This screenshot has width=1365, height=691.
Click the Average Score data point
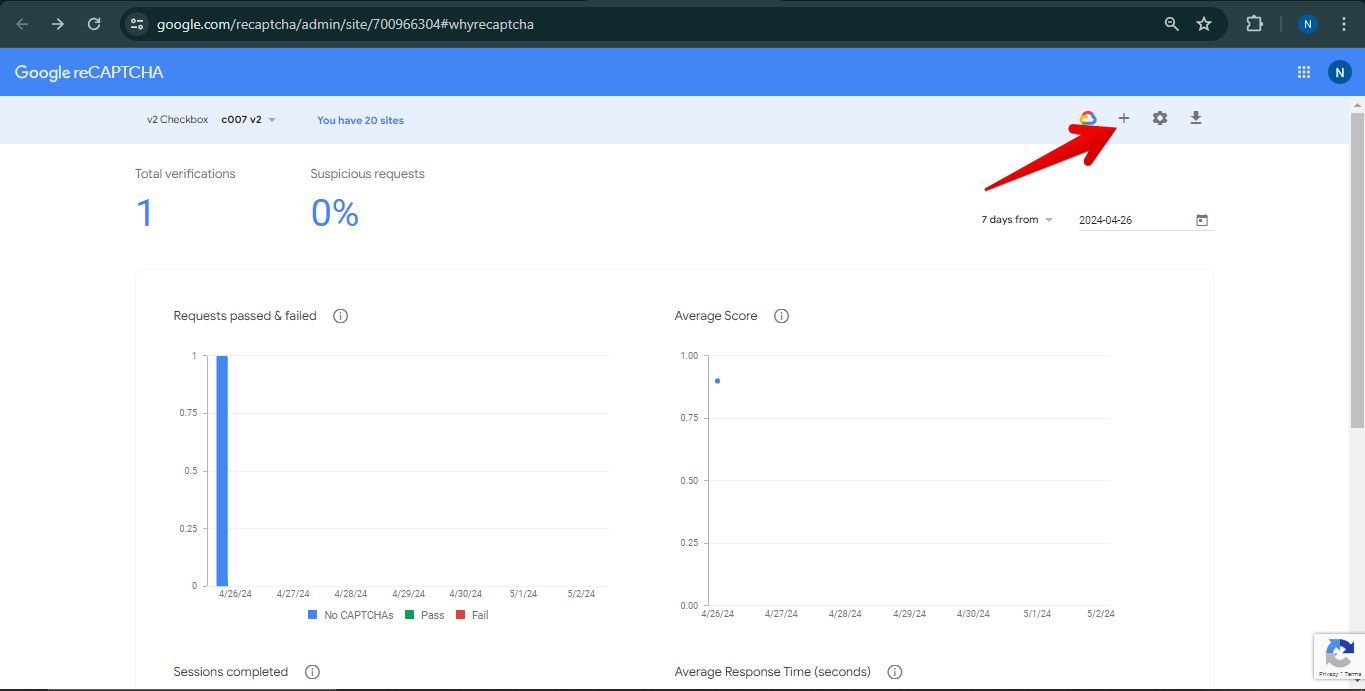pos(717,381)
